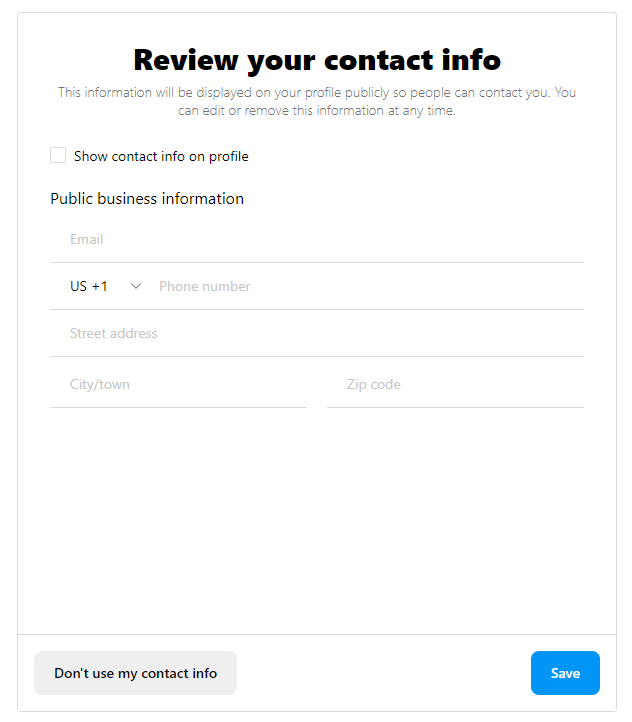632x722 pixels.
Task: Click the description line starting "This information will be displayed"
Action: [317, 93]
